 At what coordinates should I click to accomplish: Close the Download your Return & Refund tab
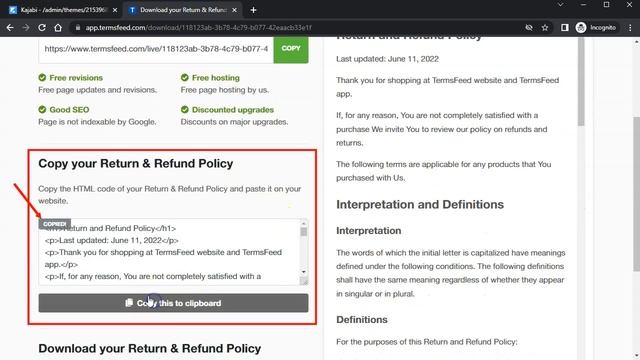[x=234, y=10]
